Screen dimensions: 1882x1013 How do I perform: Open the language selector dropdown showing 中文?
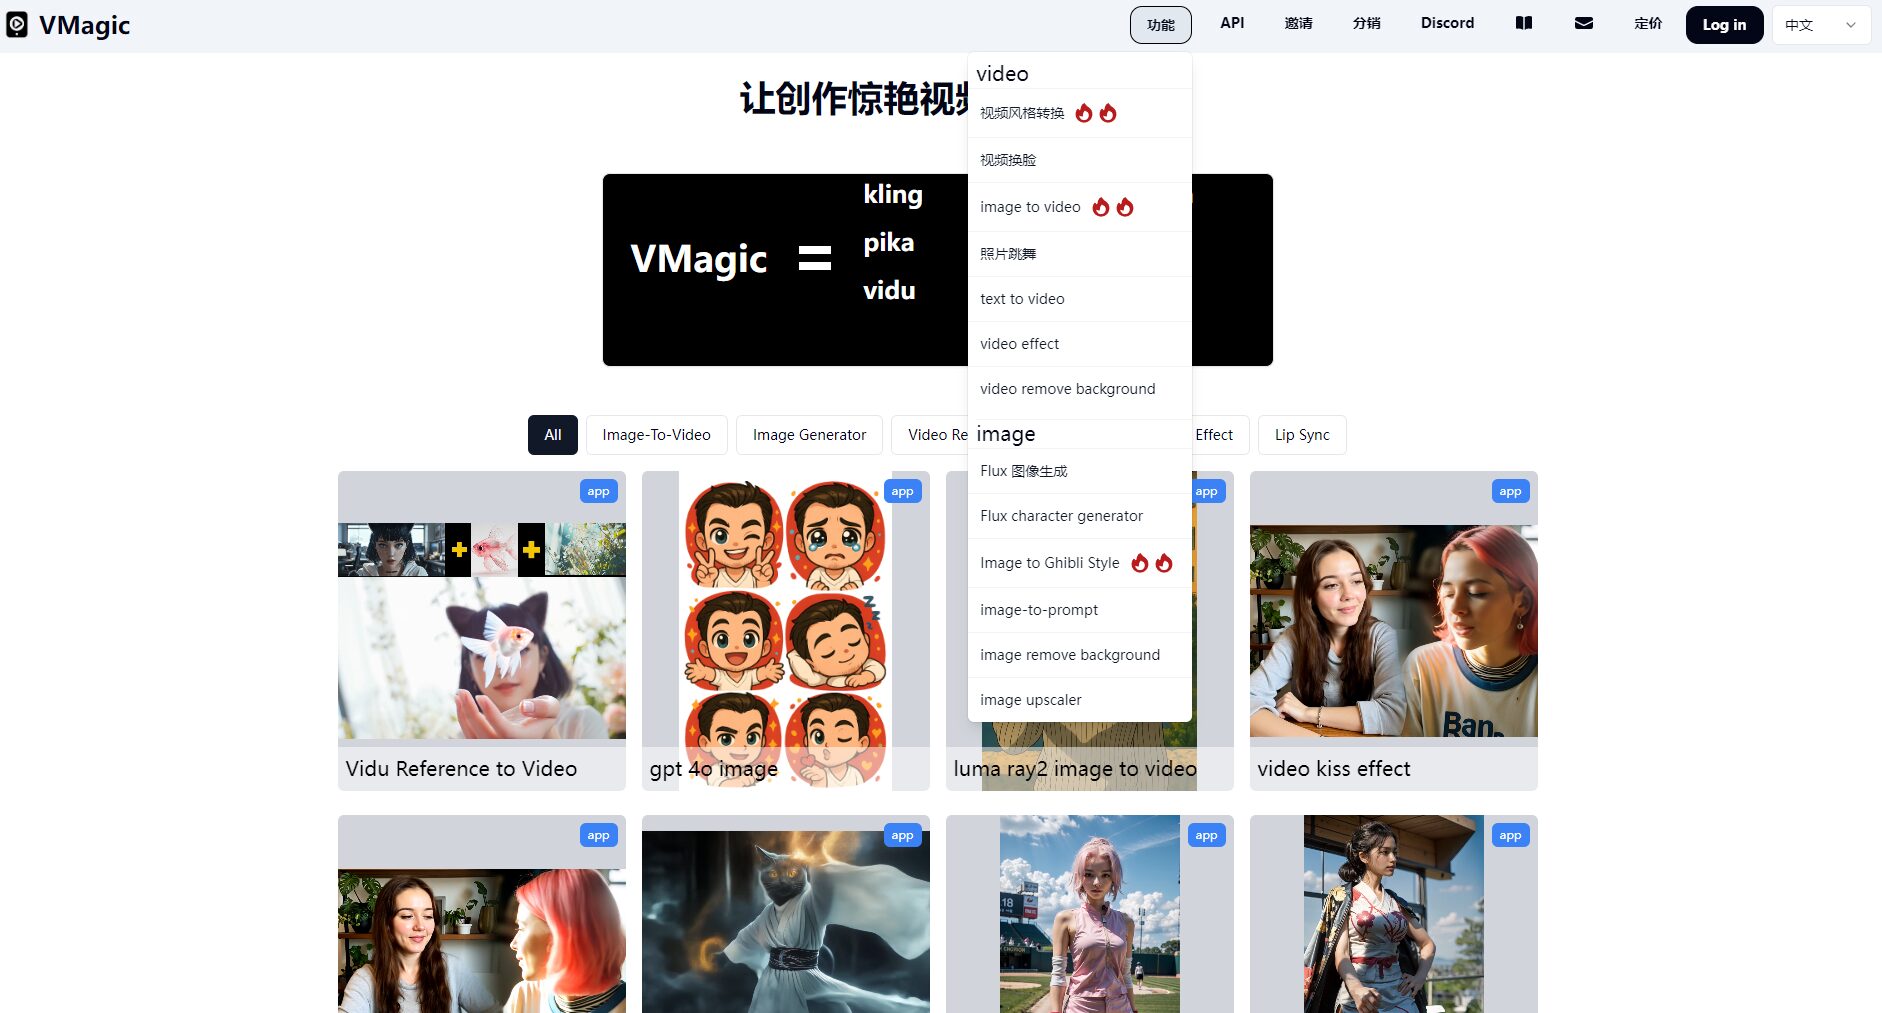pos(1821,25)
